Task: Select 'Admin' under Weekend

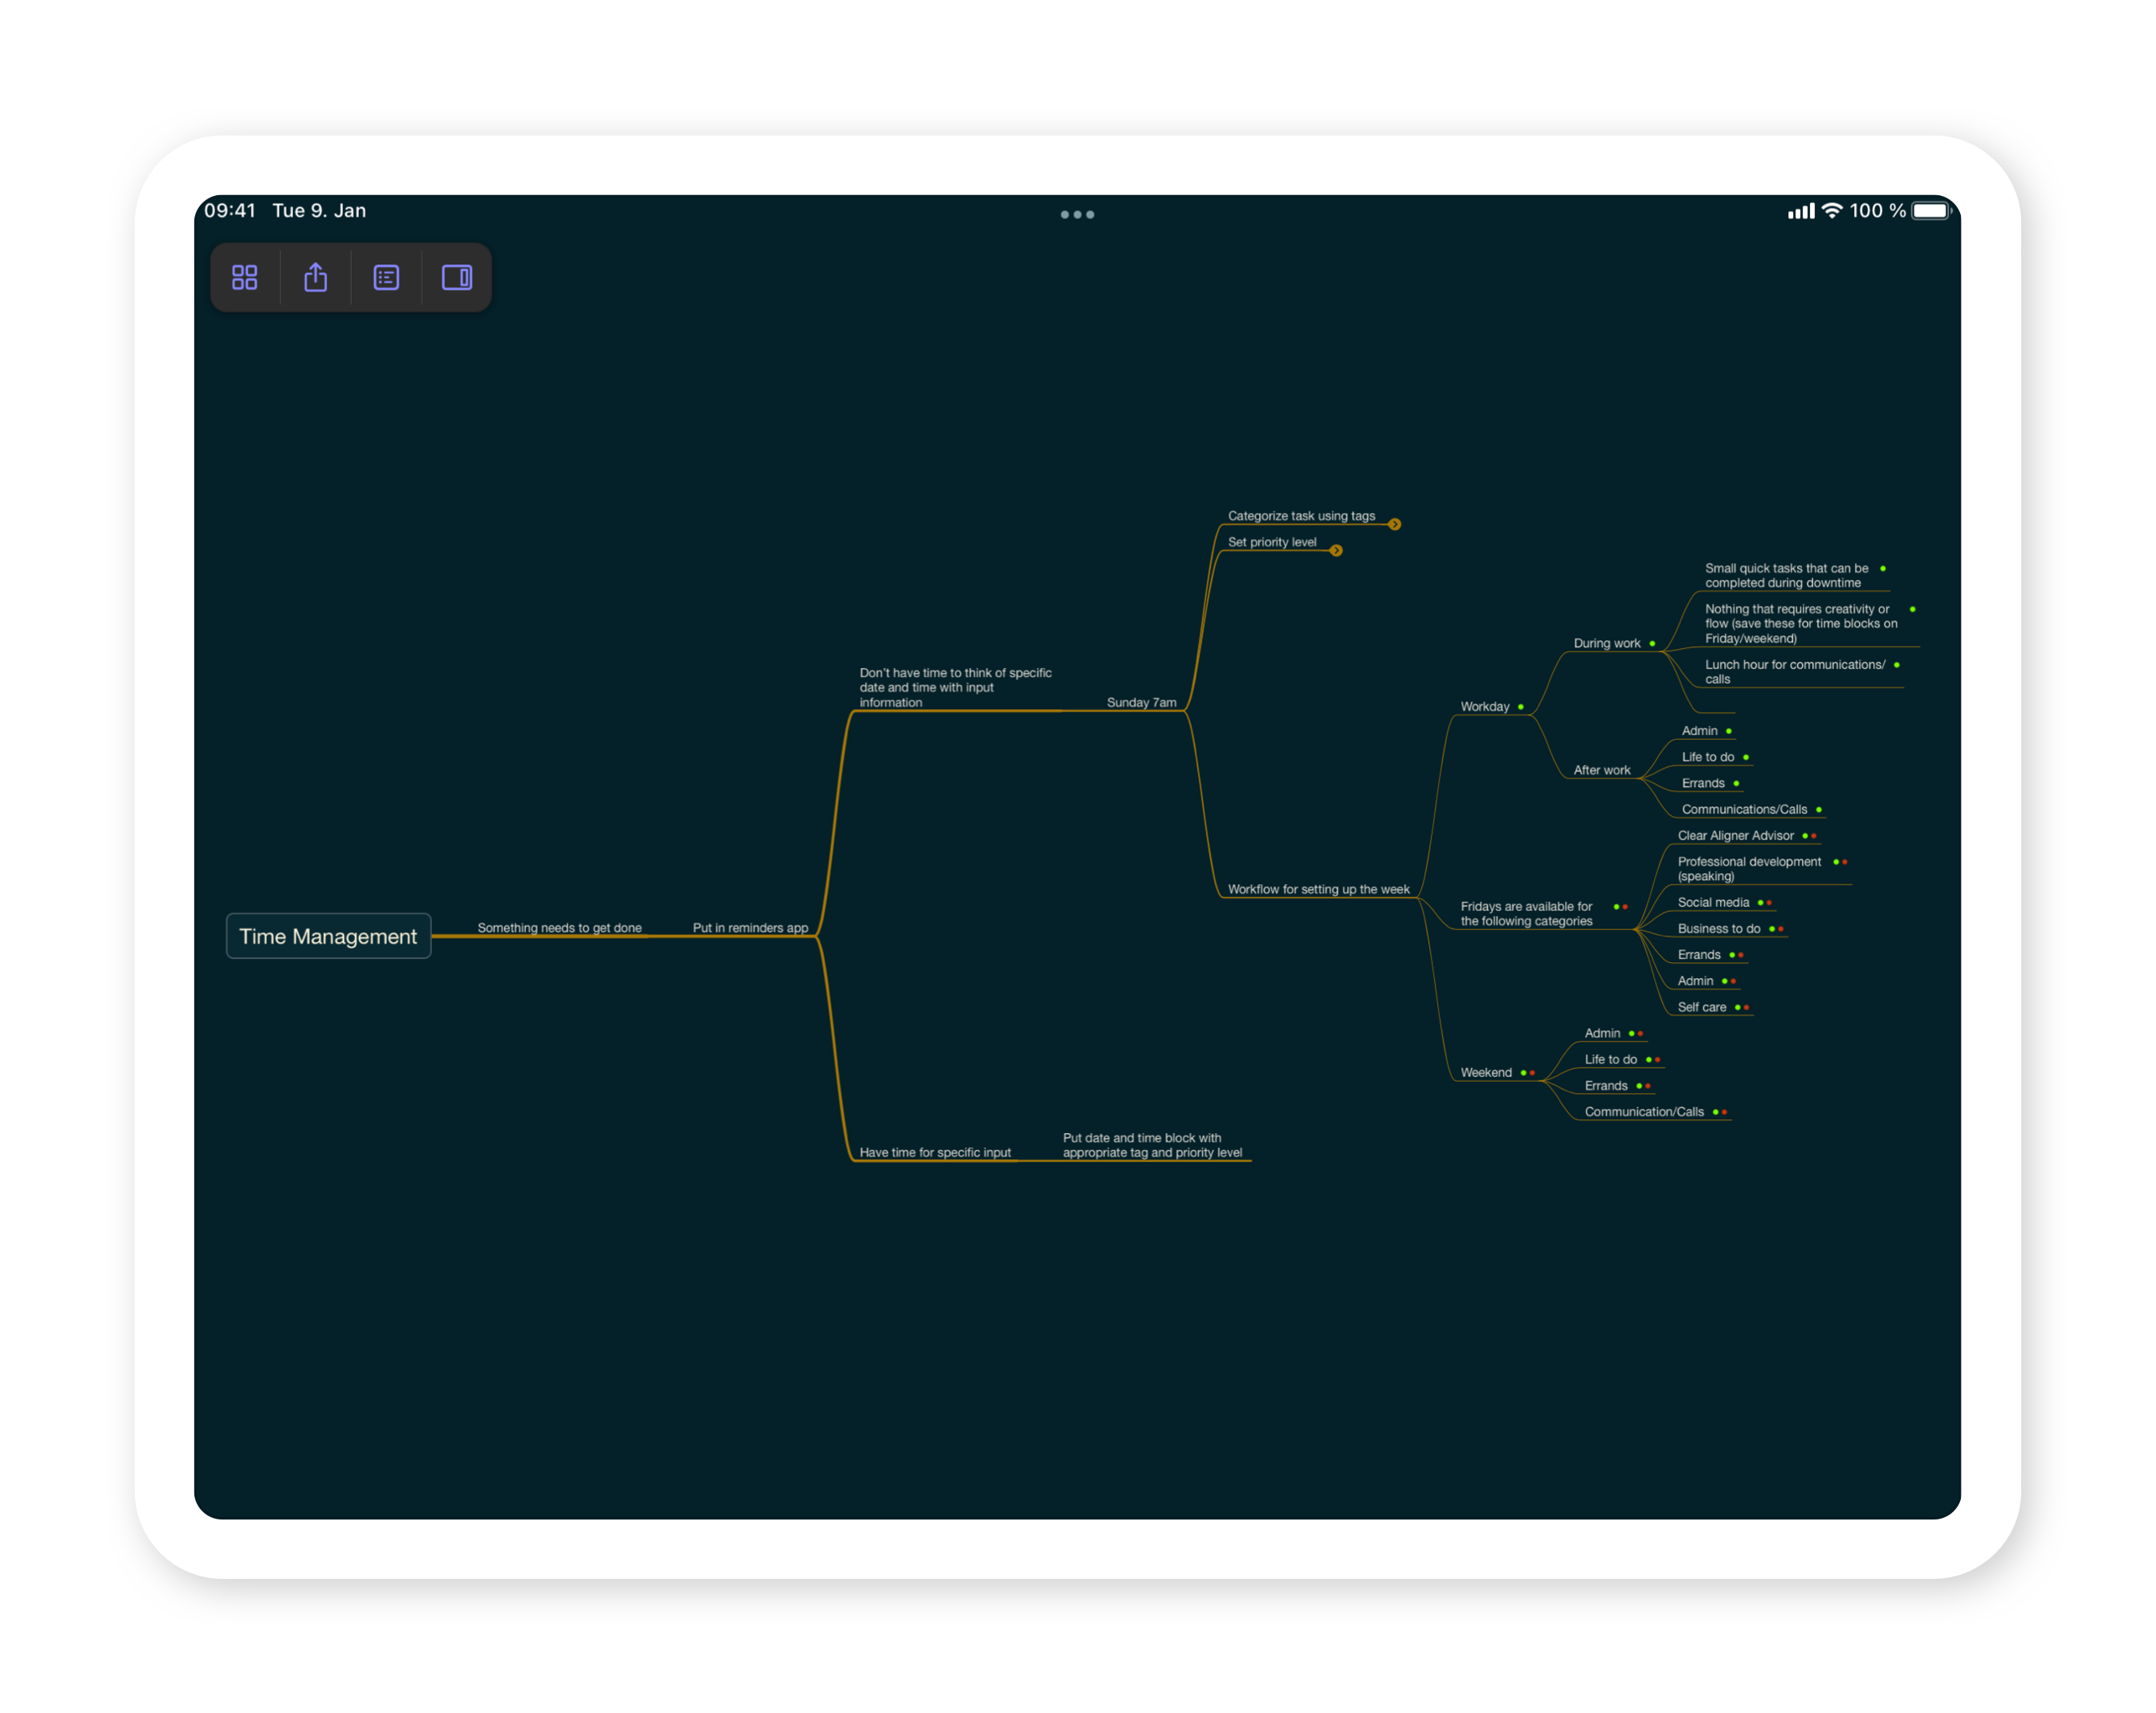Action: click(1602, 1033)
